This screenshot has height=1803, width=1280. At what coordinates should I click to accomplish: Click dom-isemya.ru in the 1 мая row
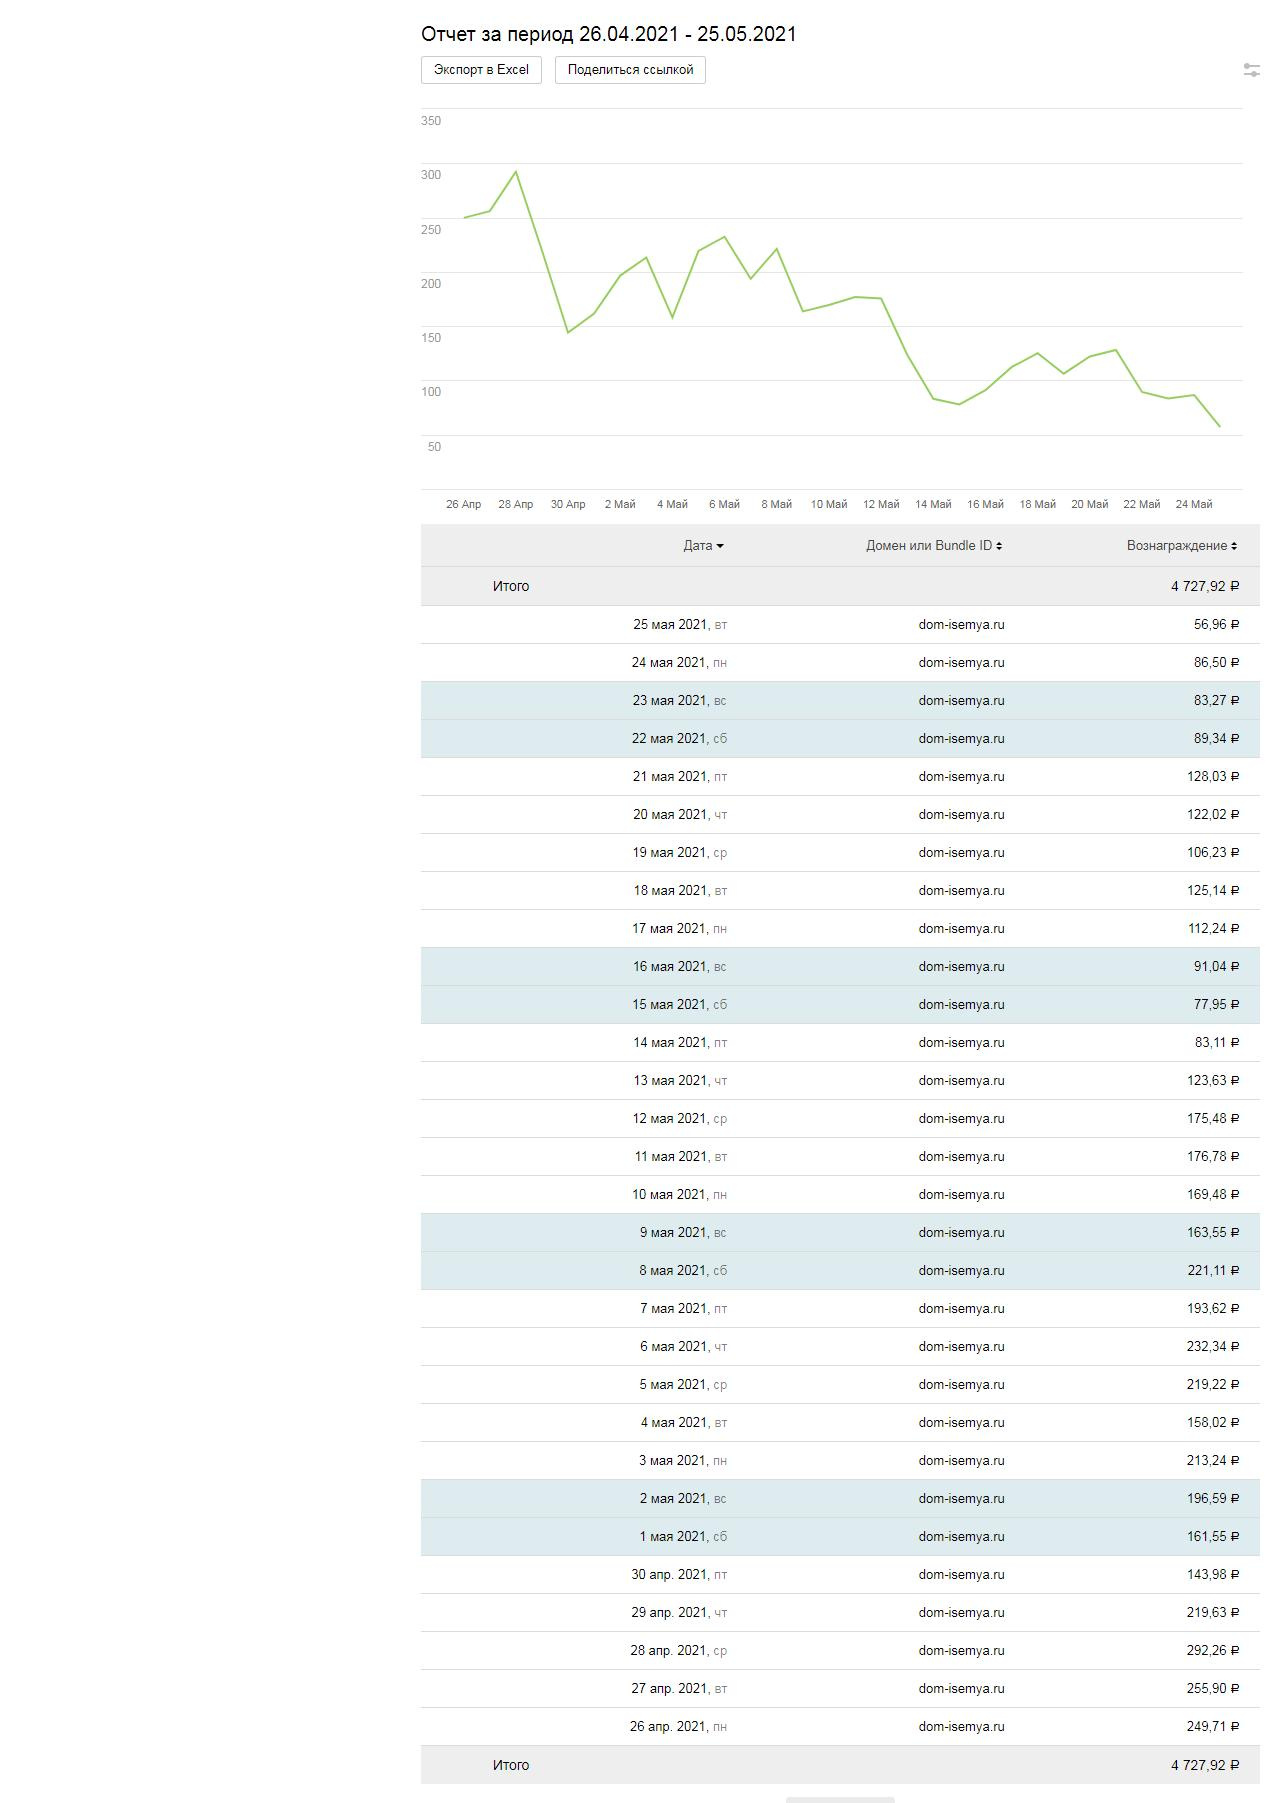(961, 1537)
